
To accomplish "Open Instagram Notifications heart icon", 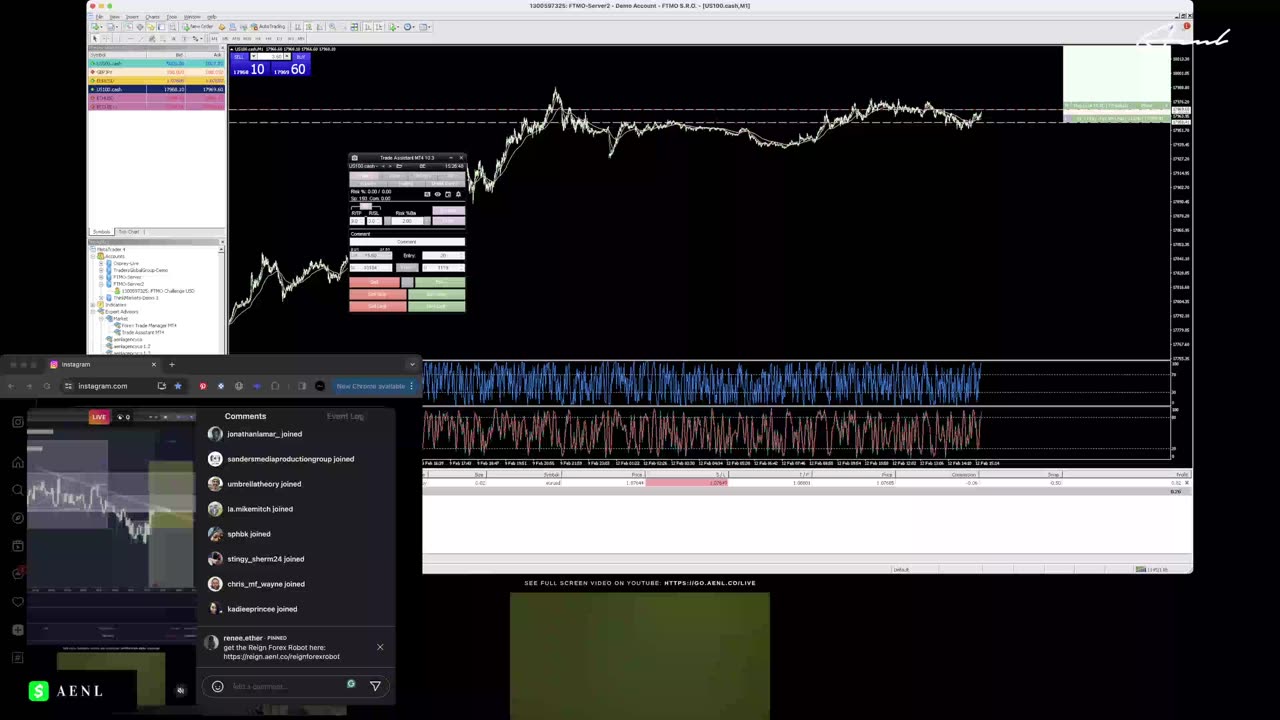I will (x=18, y=602).
